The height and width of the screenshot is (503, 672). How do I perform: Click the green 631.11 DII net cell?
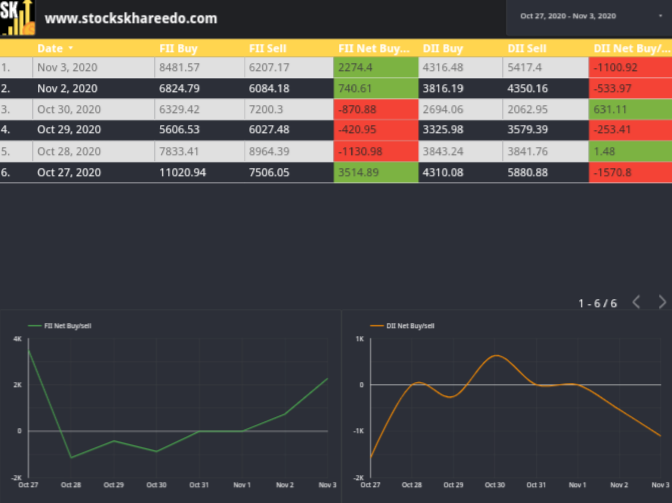click(630, 109)
